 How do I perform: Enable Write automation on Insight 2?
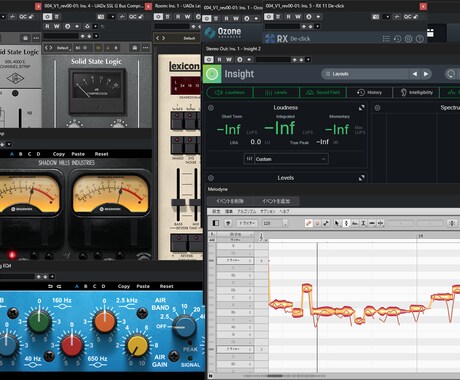coord(229,59)
